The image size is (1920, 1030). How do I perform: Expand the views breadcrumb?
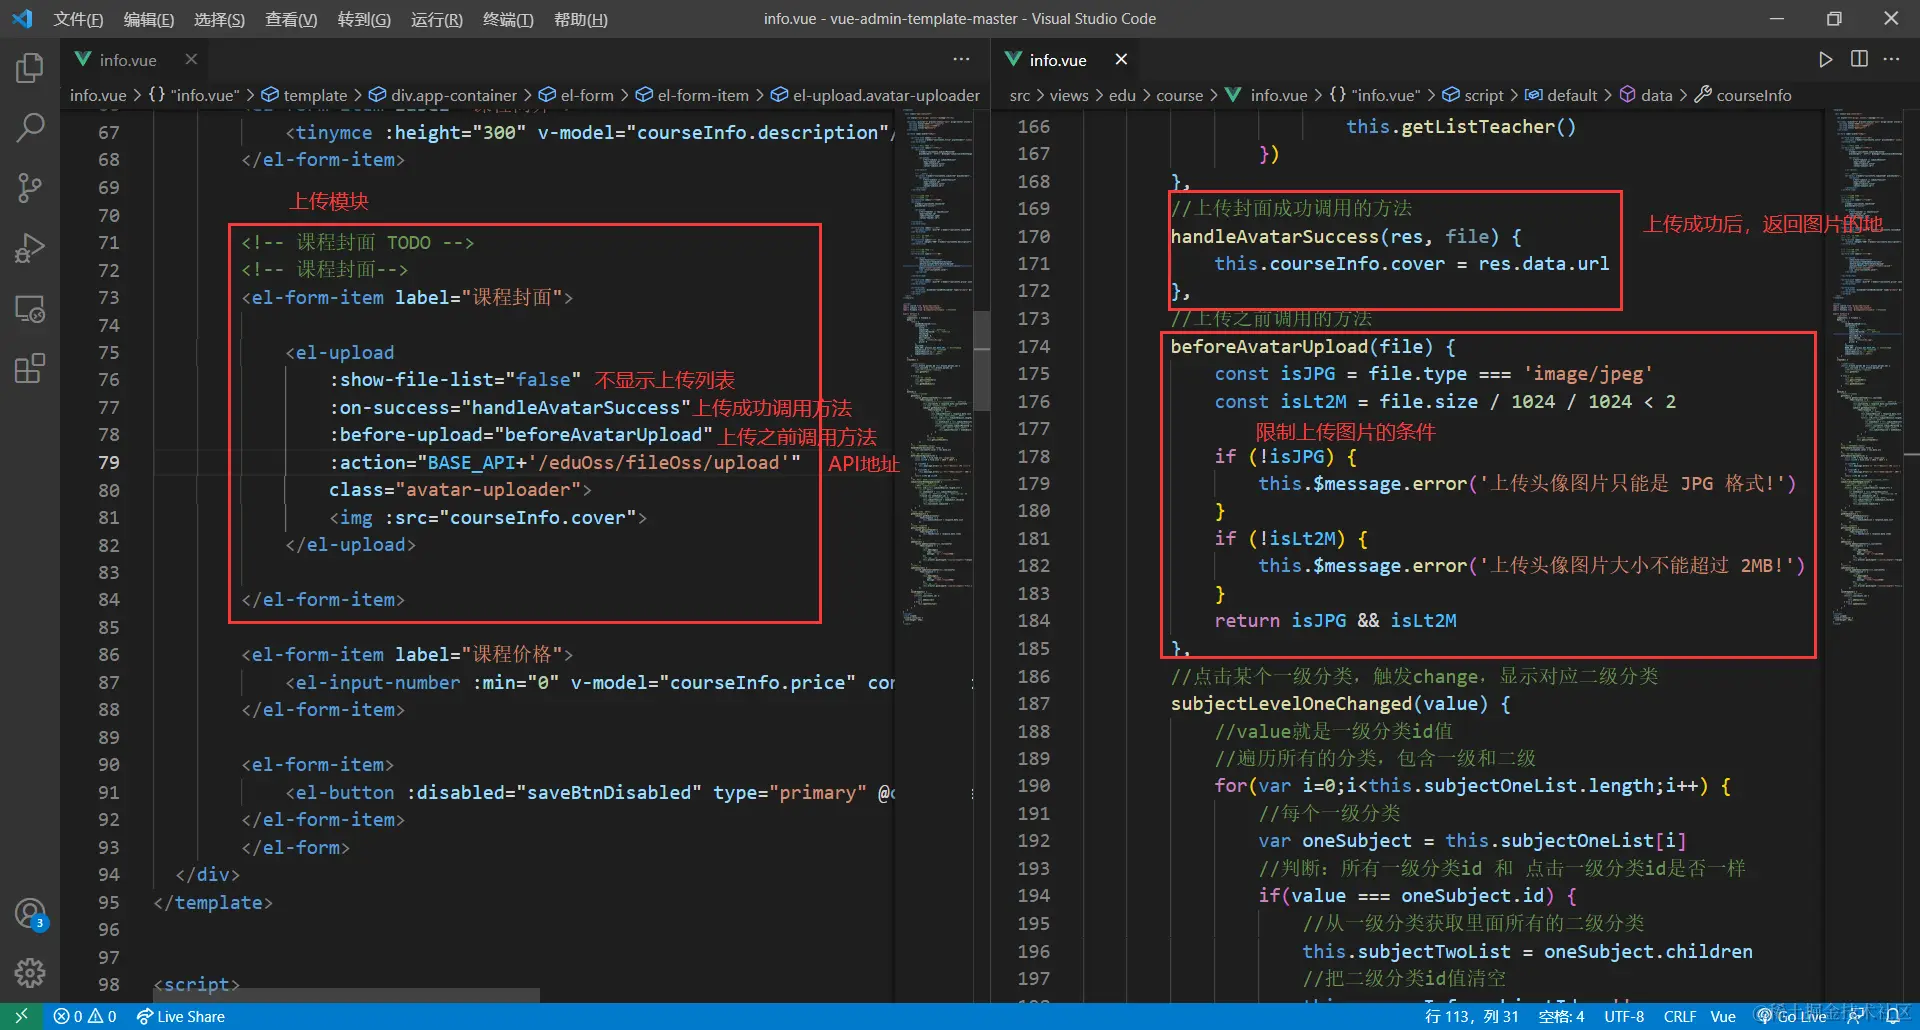click(1069, 95)
